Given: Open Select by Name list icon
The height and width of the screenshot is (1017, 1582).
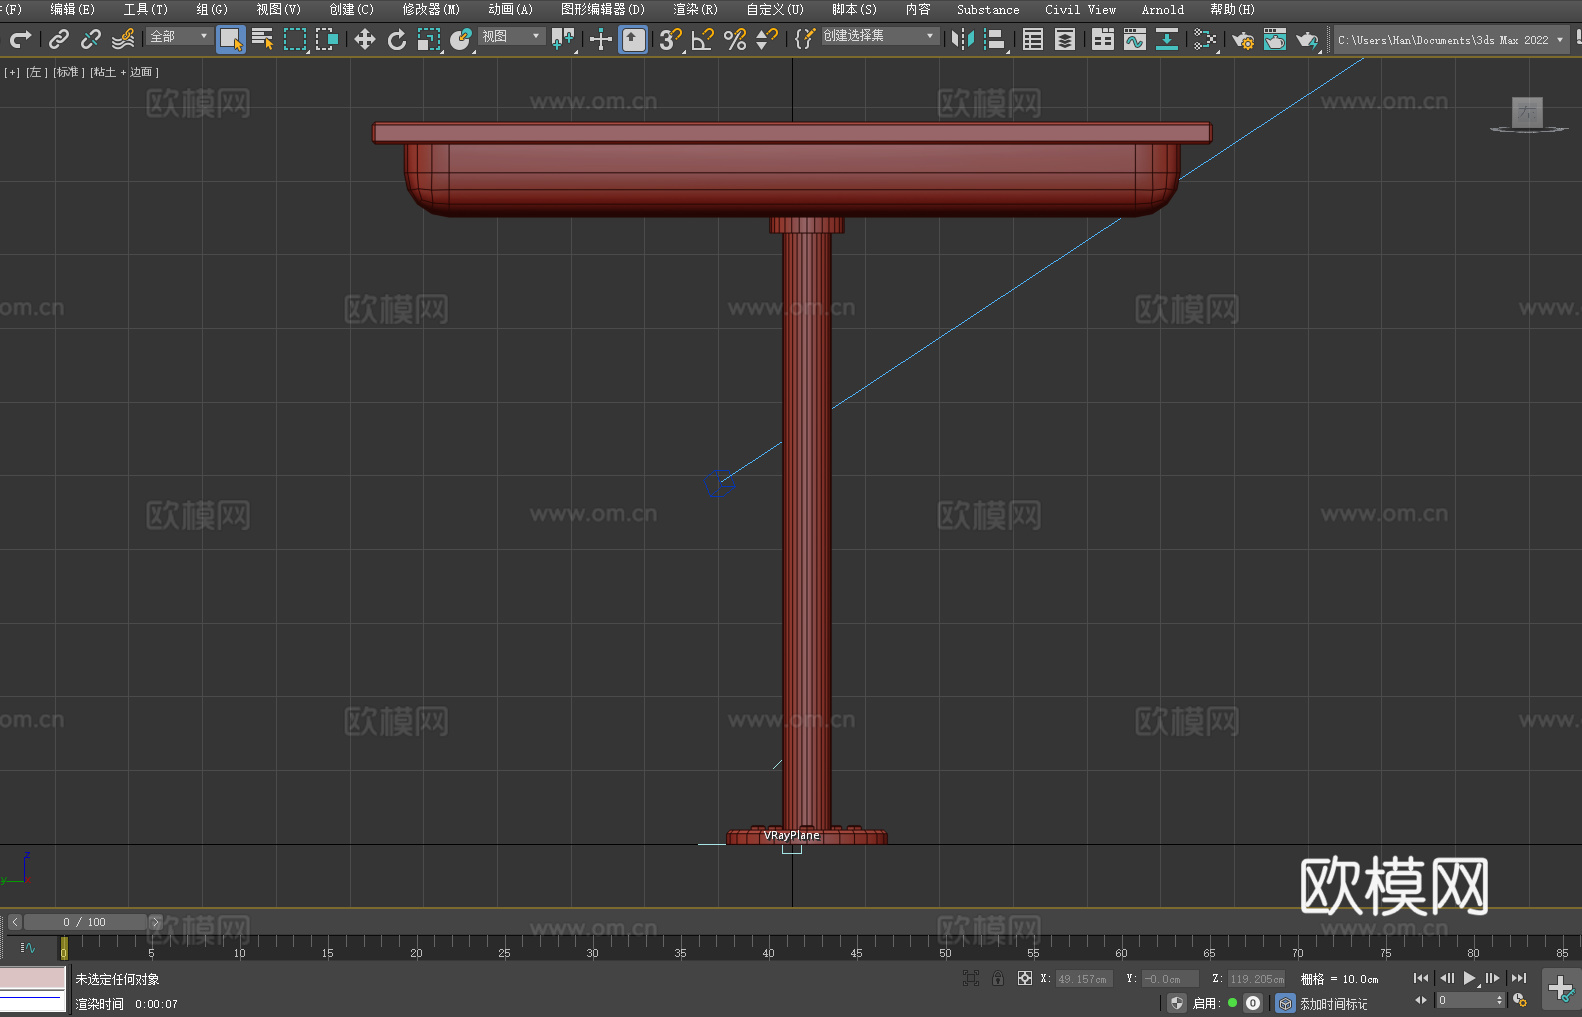Looking at the screenshot, I should tap(262, 40).
